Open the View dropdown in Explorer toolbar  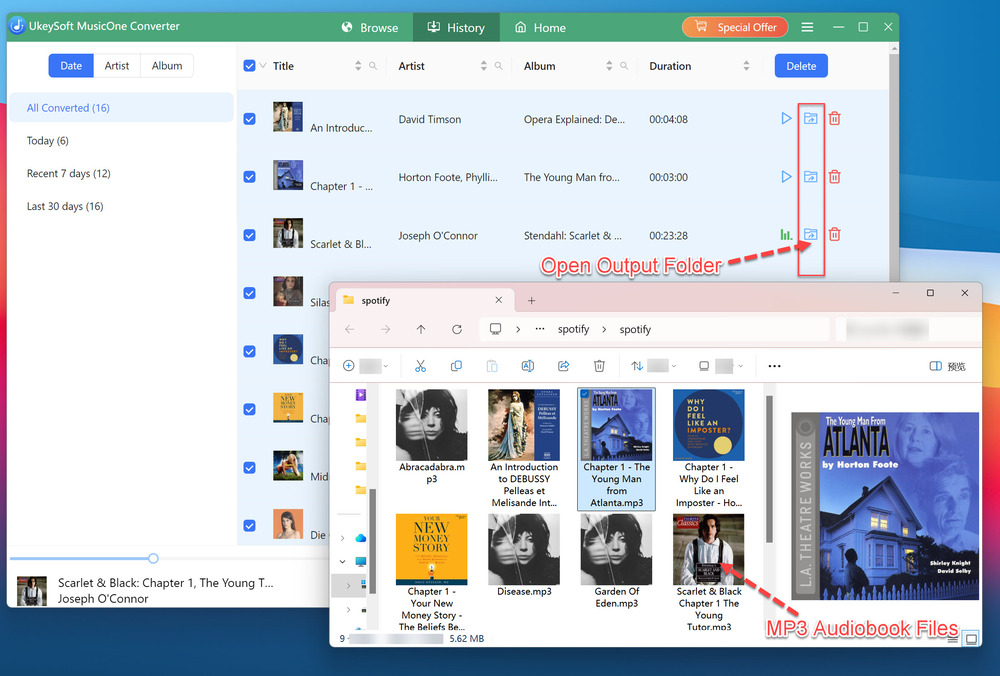point(721,366)
